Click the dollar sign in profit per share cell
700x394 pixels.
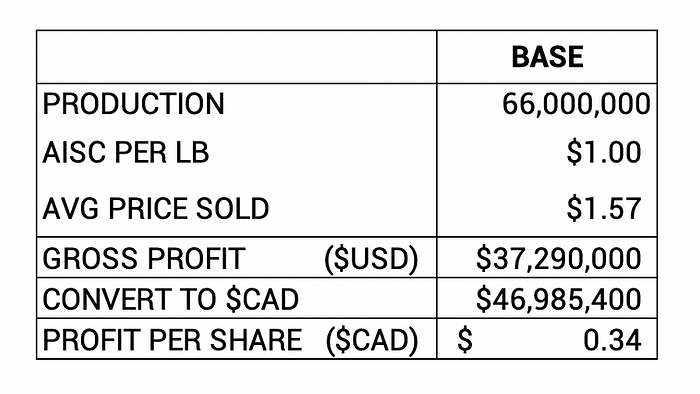pyautogui.click(x=465, y=340)
